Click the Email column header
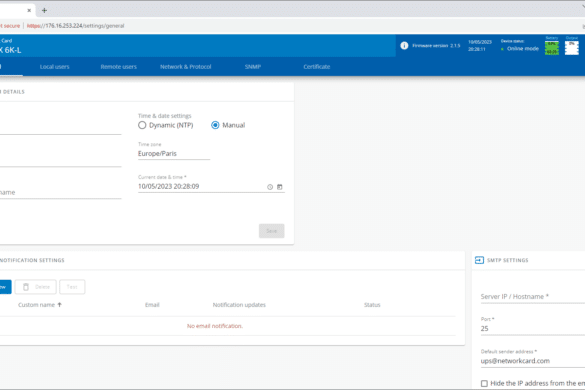Viewport: 585px width, 390px height. pos(152,305)
